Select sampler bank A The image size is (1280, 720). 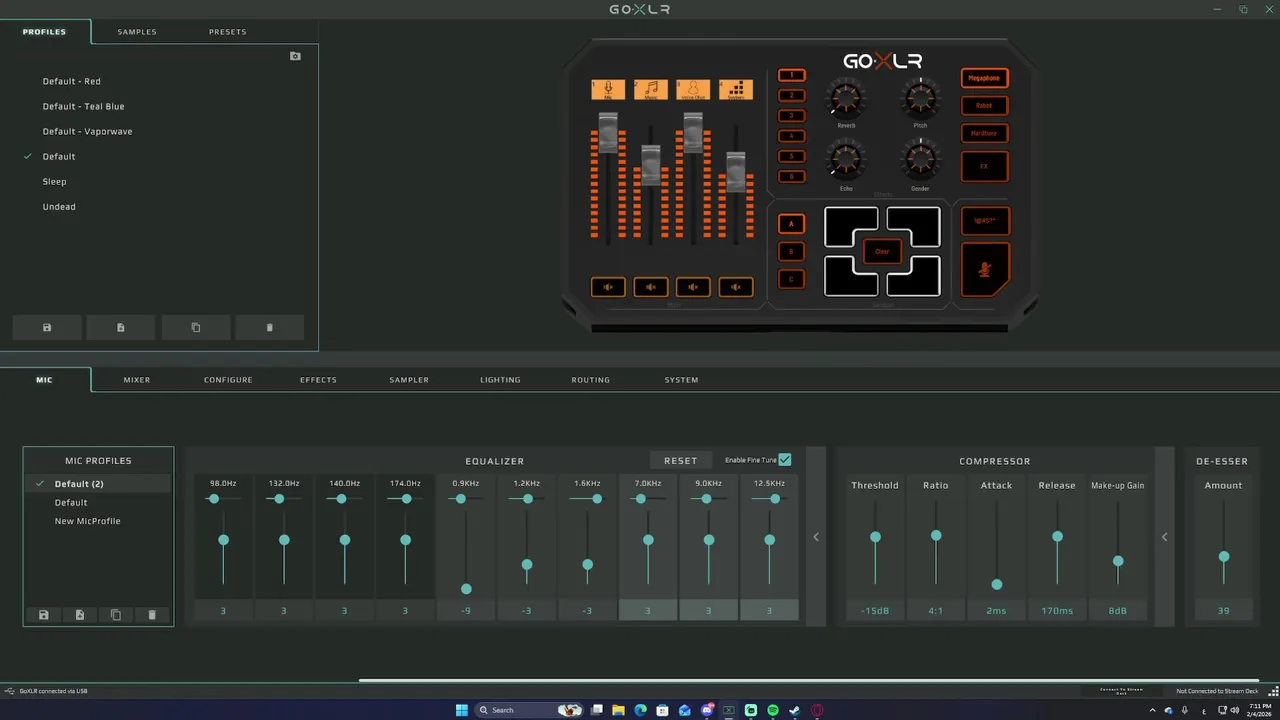point(792,224)
